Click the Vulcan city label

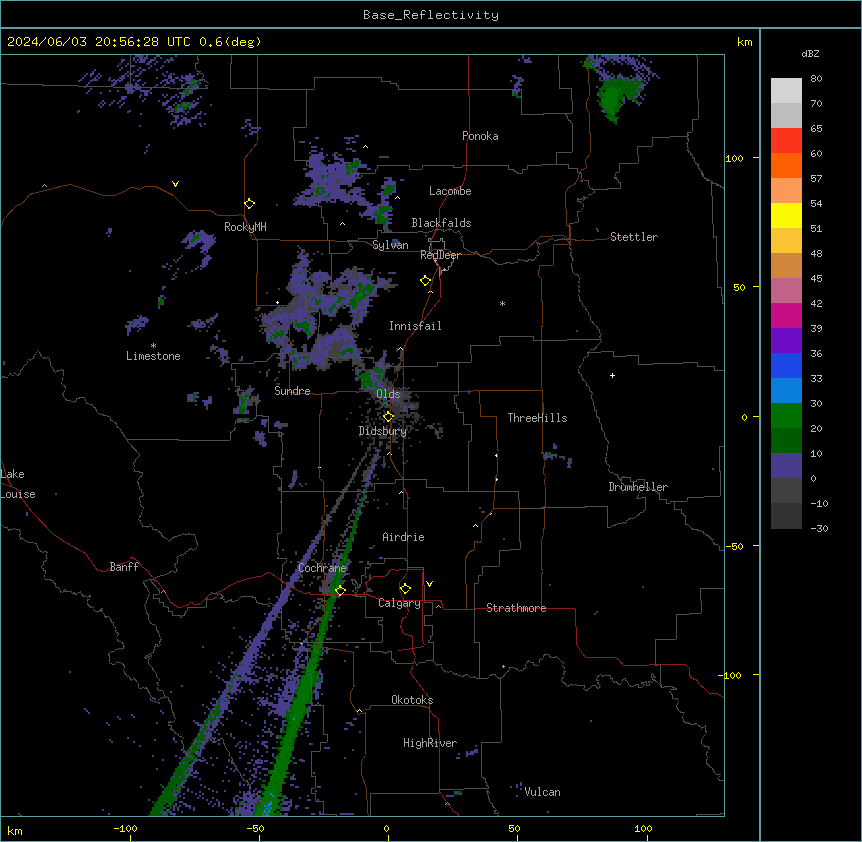542,792
